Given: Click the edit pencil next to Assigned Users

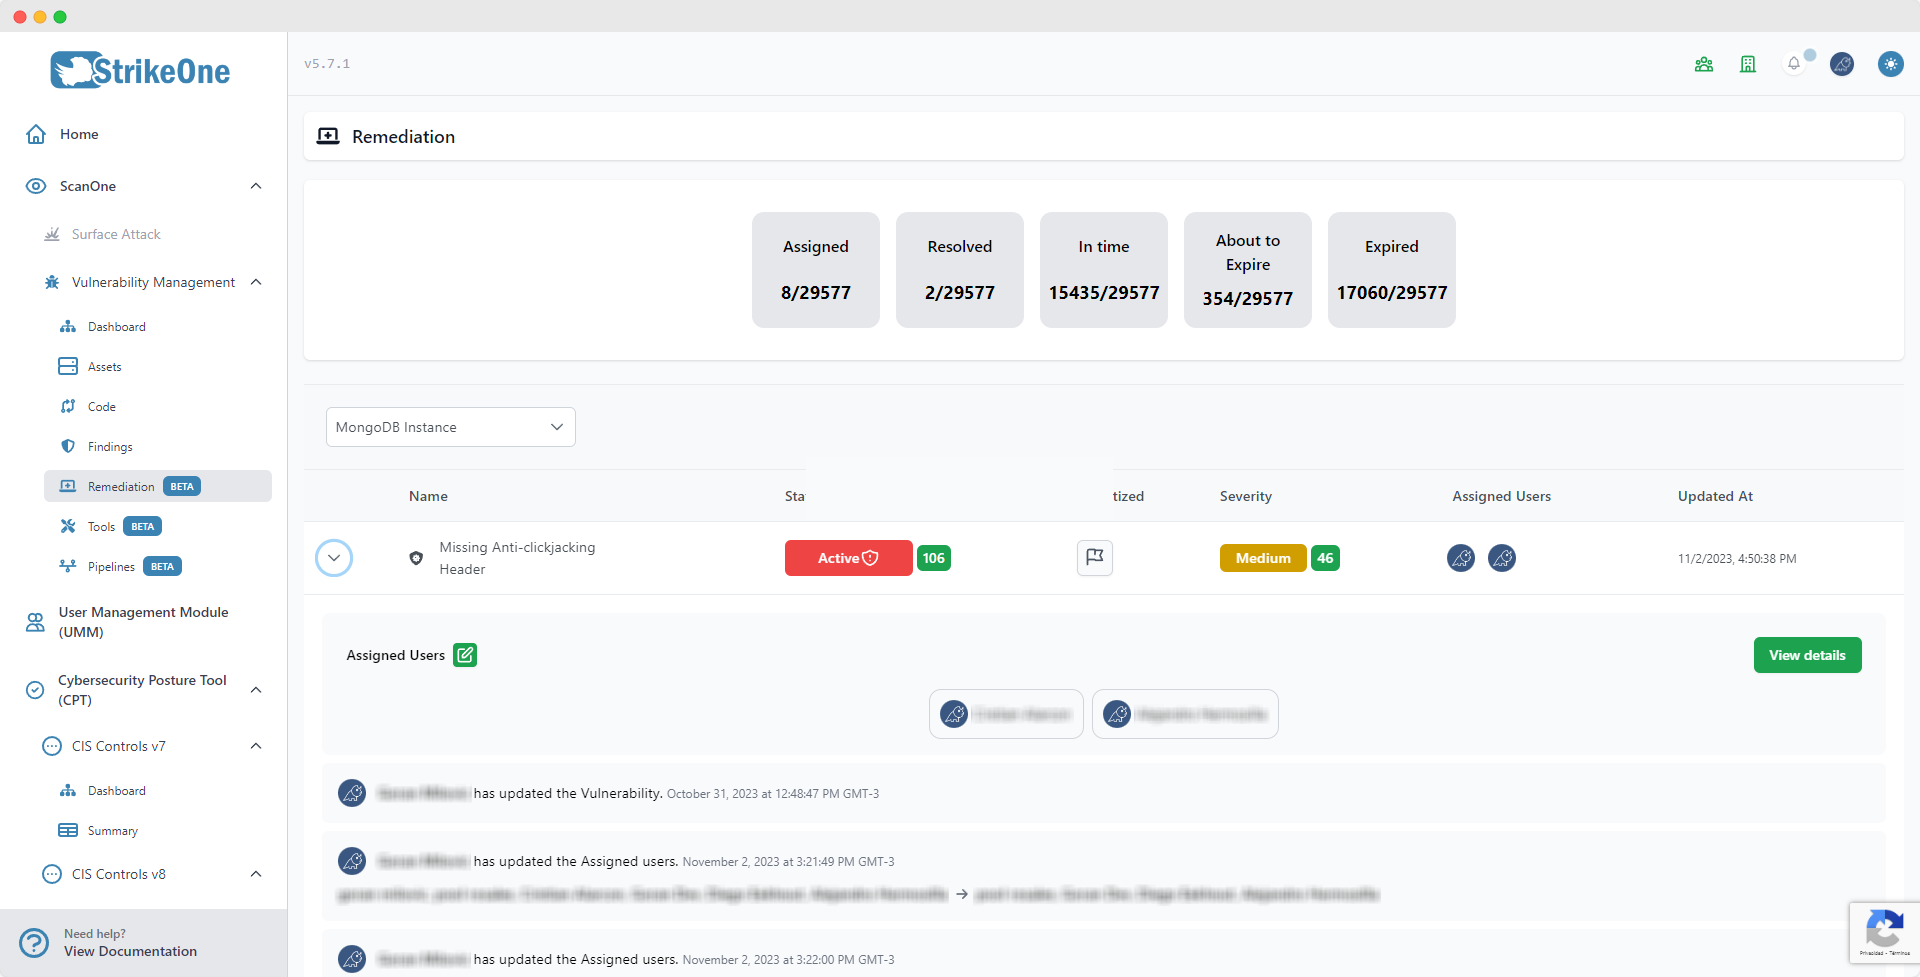Looking at the screenshot, I should [x=465, y=655].
